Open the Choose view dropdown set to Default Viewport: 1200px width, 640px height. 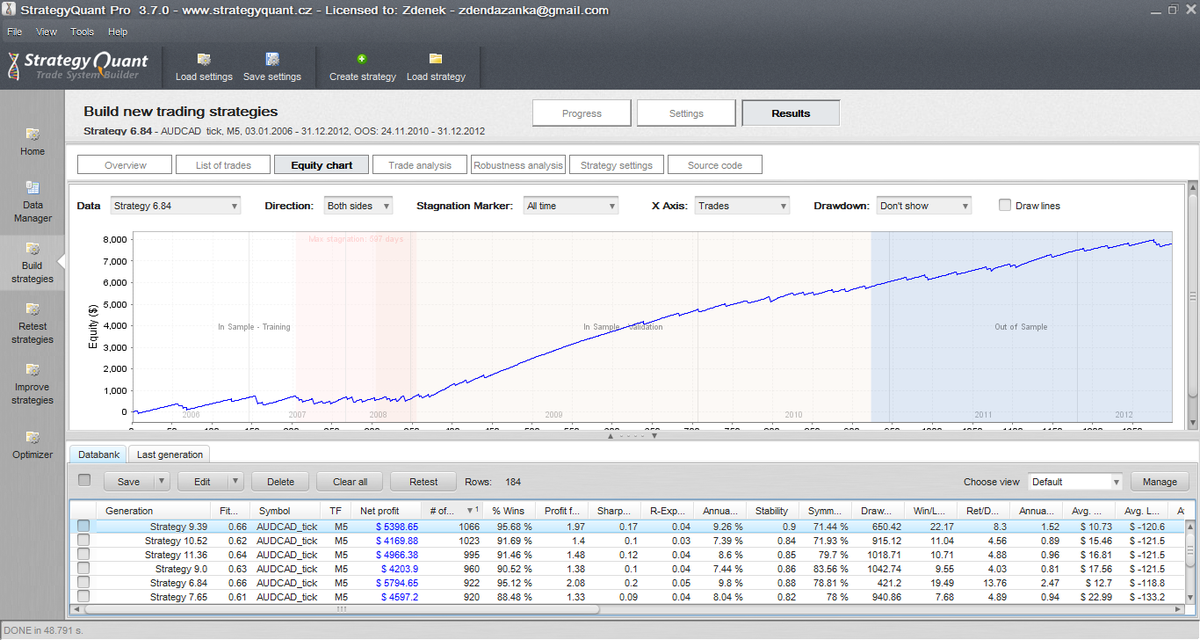(1076, 481)
